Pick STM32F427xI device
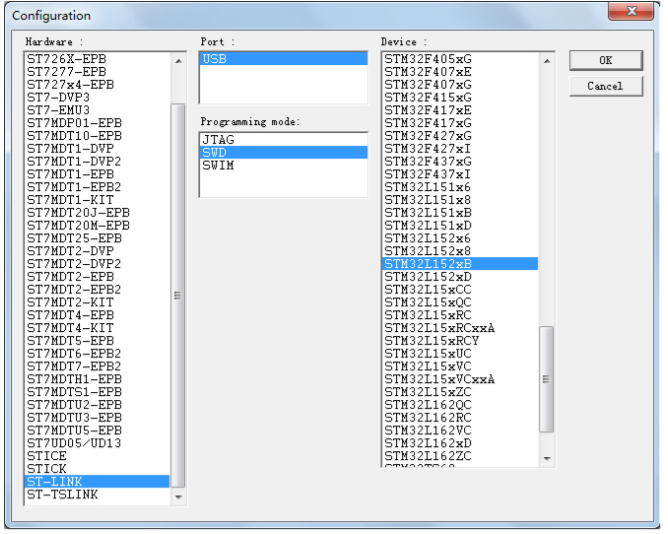Image resolution: width=668 pixels, height=534 pixels. [x=460, y=148]
